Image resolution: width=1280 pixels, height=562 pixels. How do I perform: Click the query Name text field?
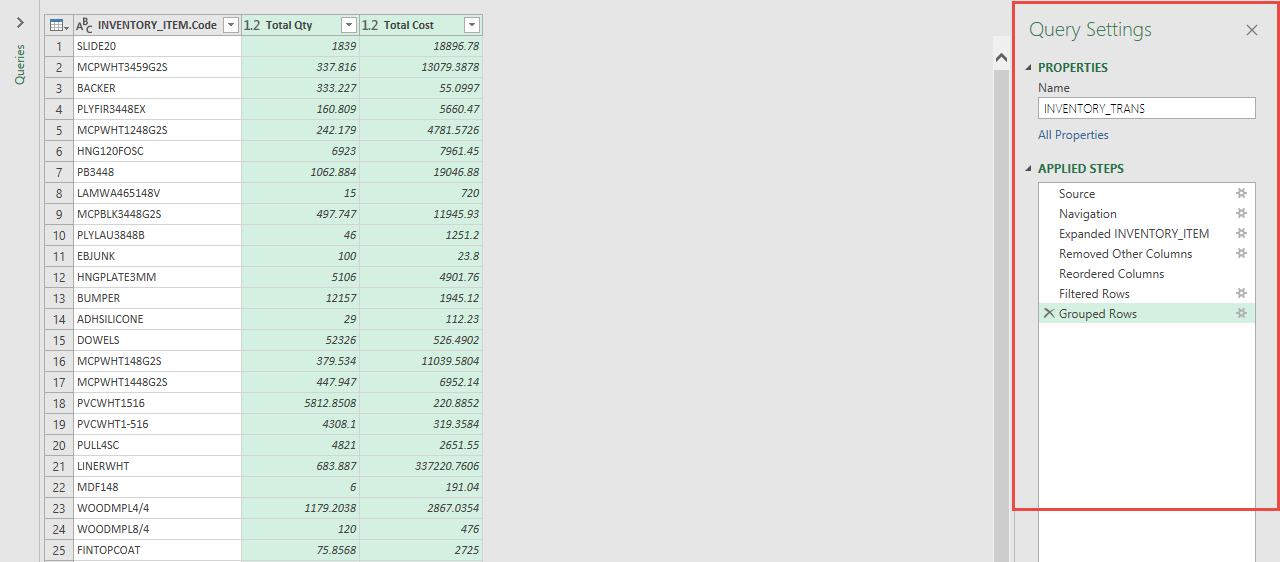pyautogui.click(x=1146, y=108)
